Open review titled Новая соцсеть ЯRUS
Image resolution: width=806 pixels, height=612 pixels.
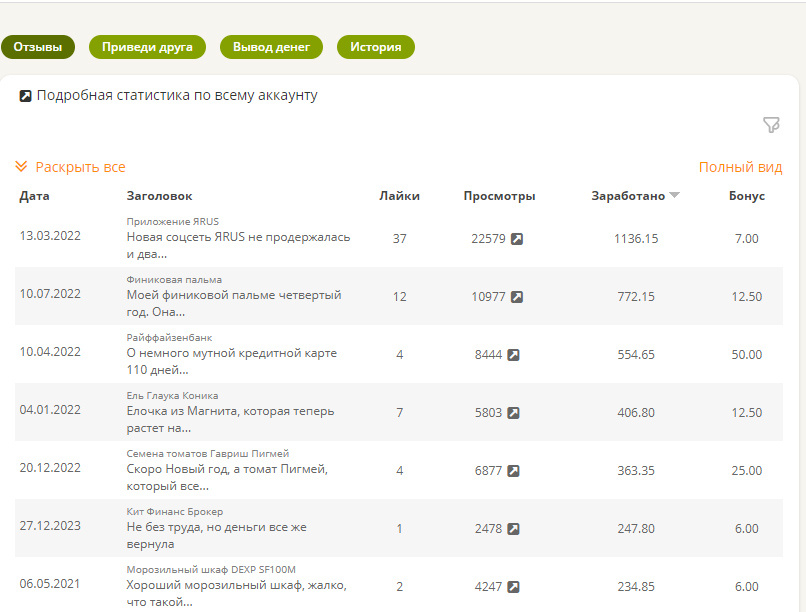coord(238,246)
